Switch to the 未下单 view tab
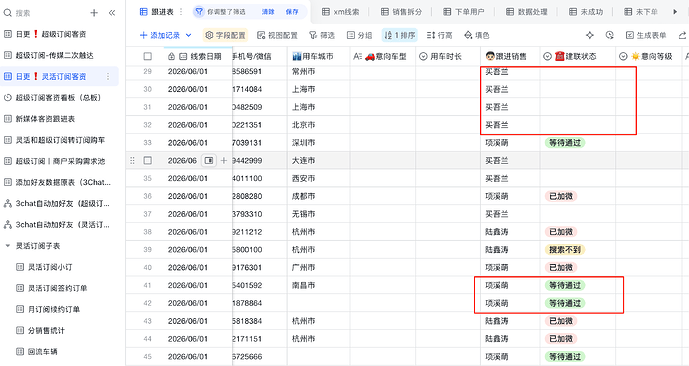 point(641,12)
